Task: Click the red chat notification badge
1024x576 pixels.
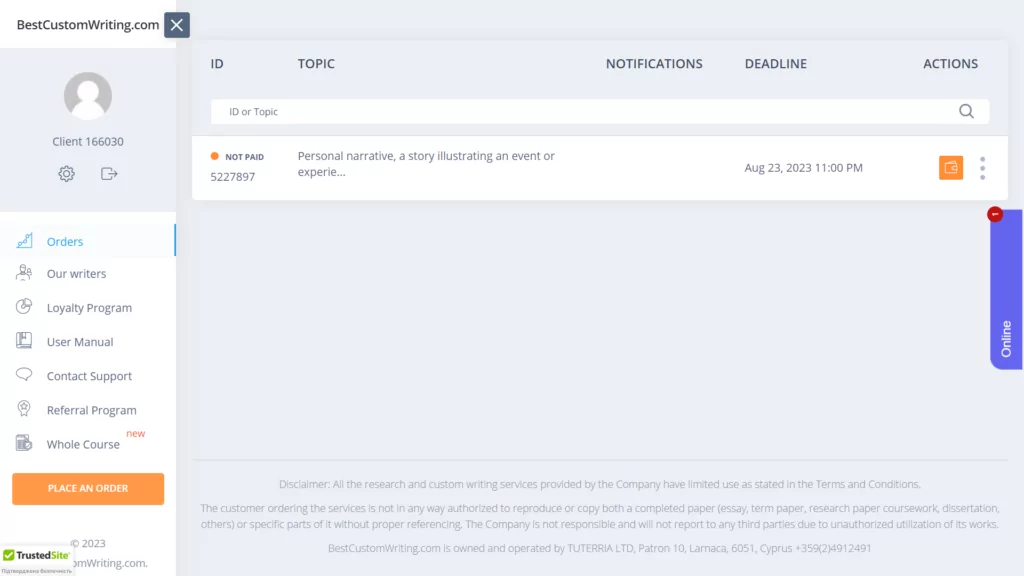Action: [995, 214]
